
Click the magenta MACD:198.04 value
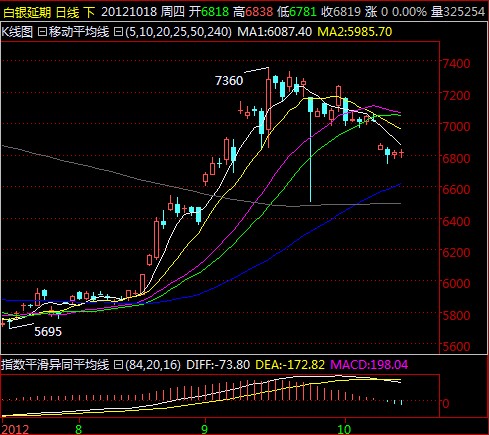point(369,364)
